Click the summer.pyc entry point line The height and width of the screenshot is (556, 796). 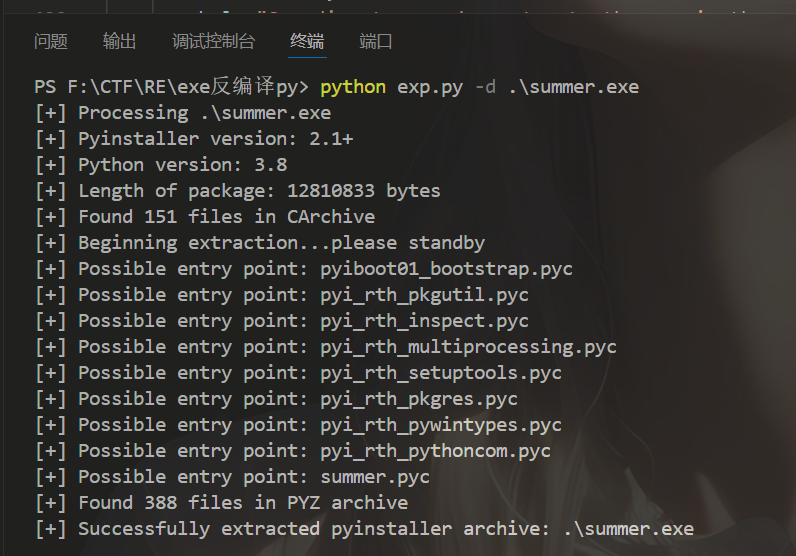(232, 477)
